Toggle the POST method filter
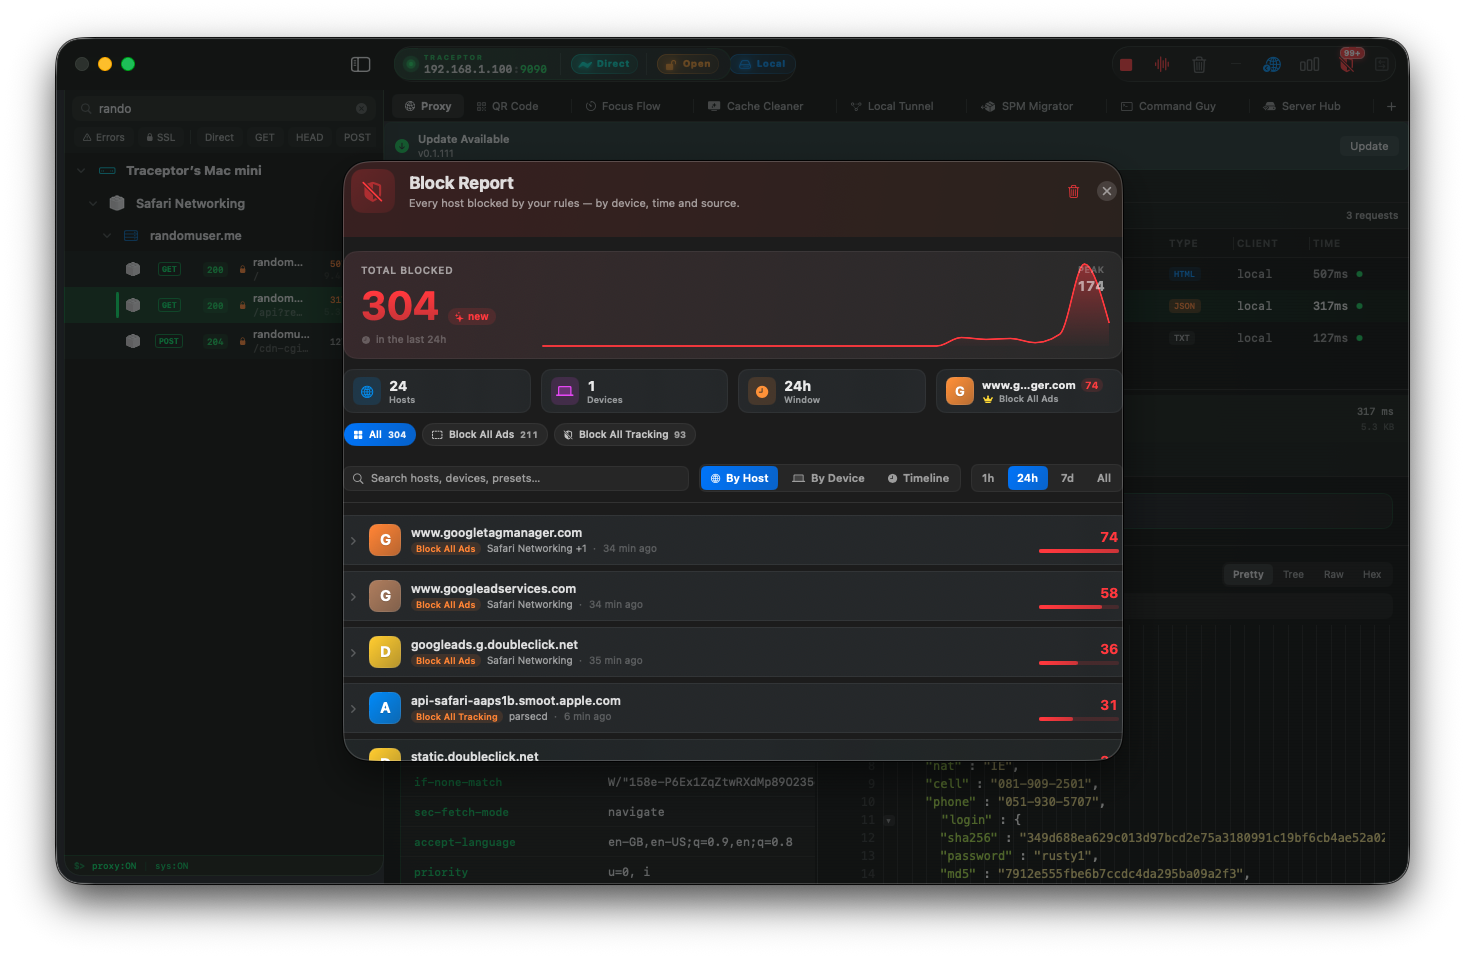Image resolution: width=1465 pixels, height=958 pixels. point(357,138)
